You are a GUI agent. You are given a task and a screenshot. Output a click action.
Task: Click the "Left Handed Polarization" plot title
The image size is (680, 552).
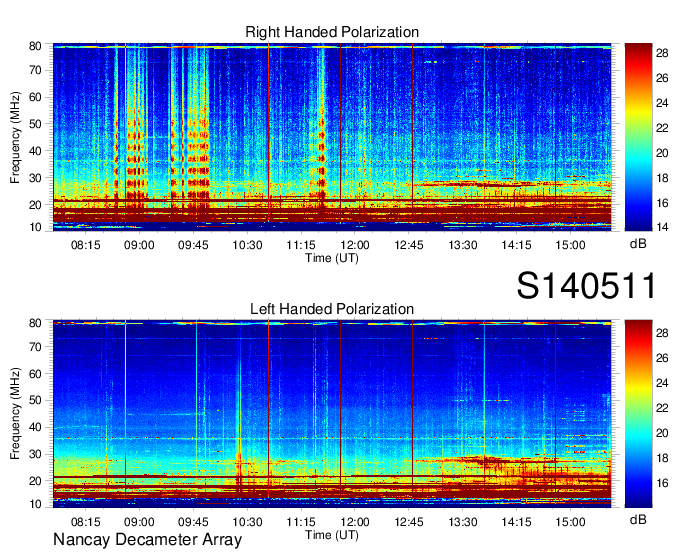(x=332, y=309)
